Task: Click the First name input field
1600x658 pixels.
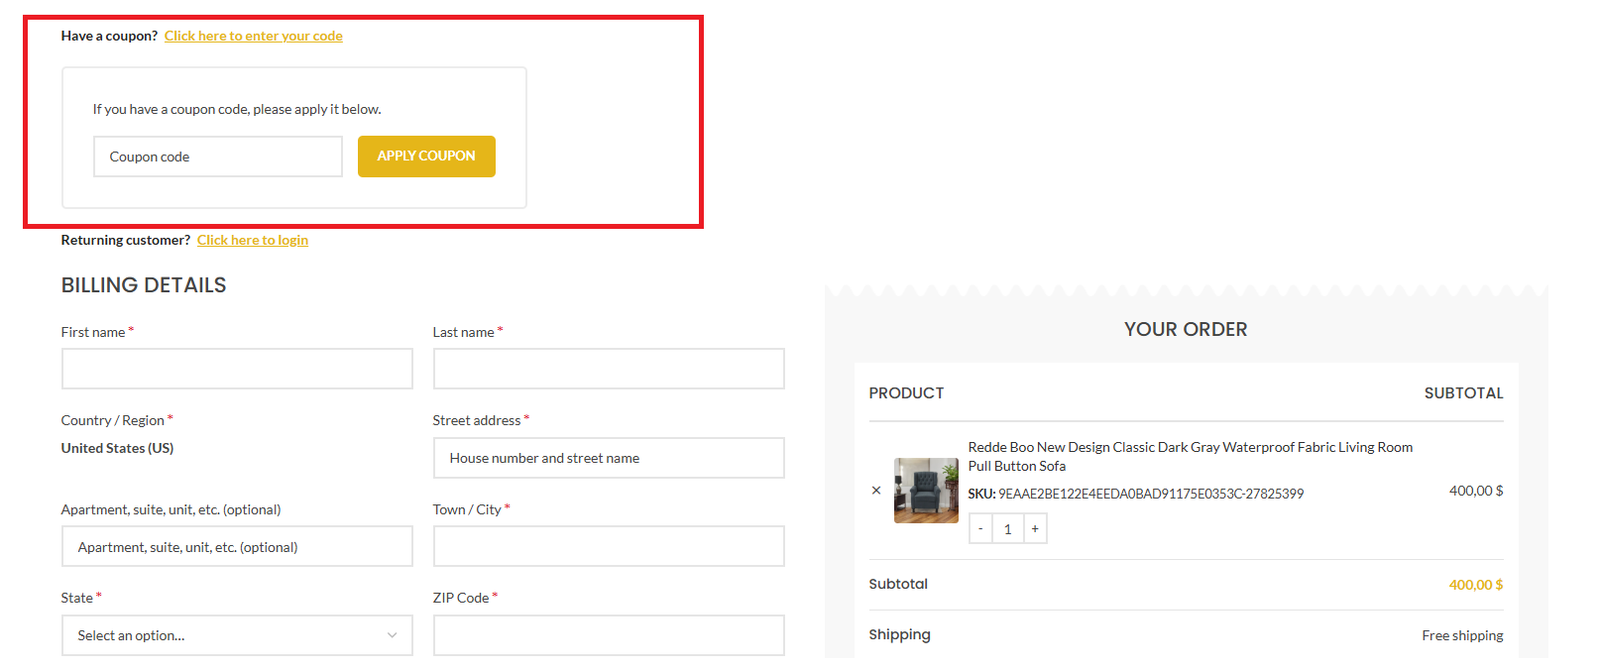Action: tap(237, 369)
